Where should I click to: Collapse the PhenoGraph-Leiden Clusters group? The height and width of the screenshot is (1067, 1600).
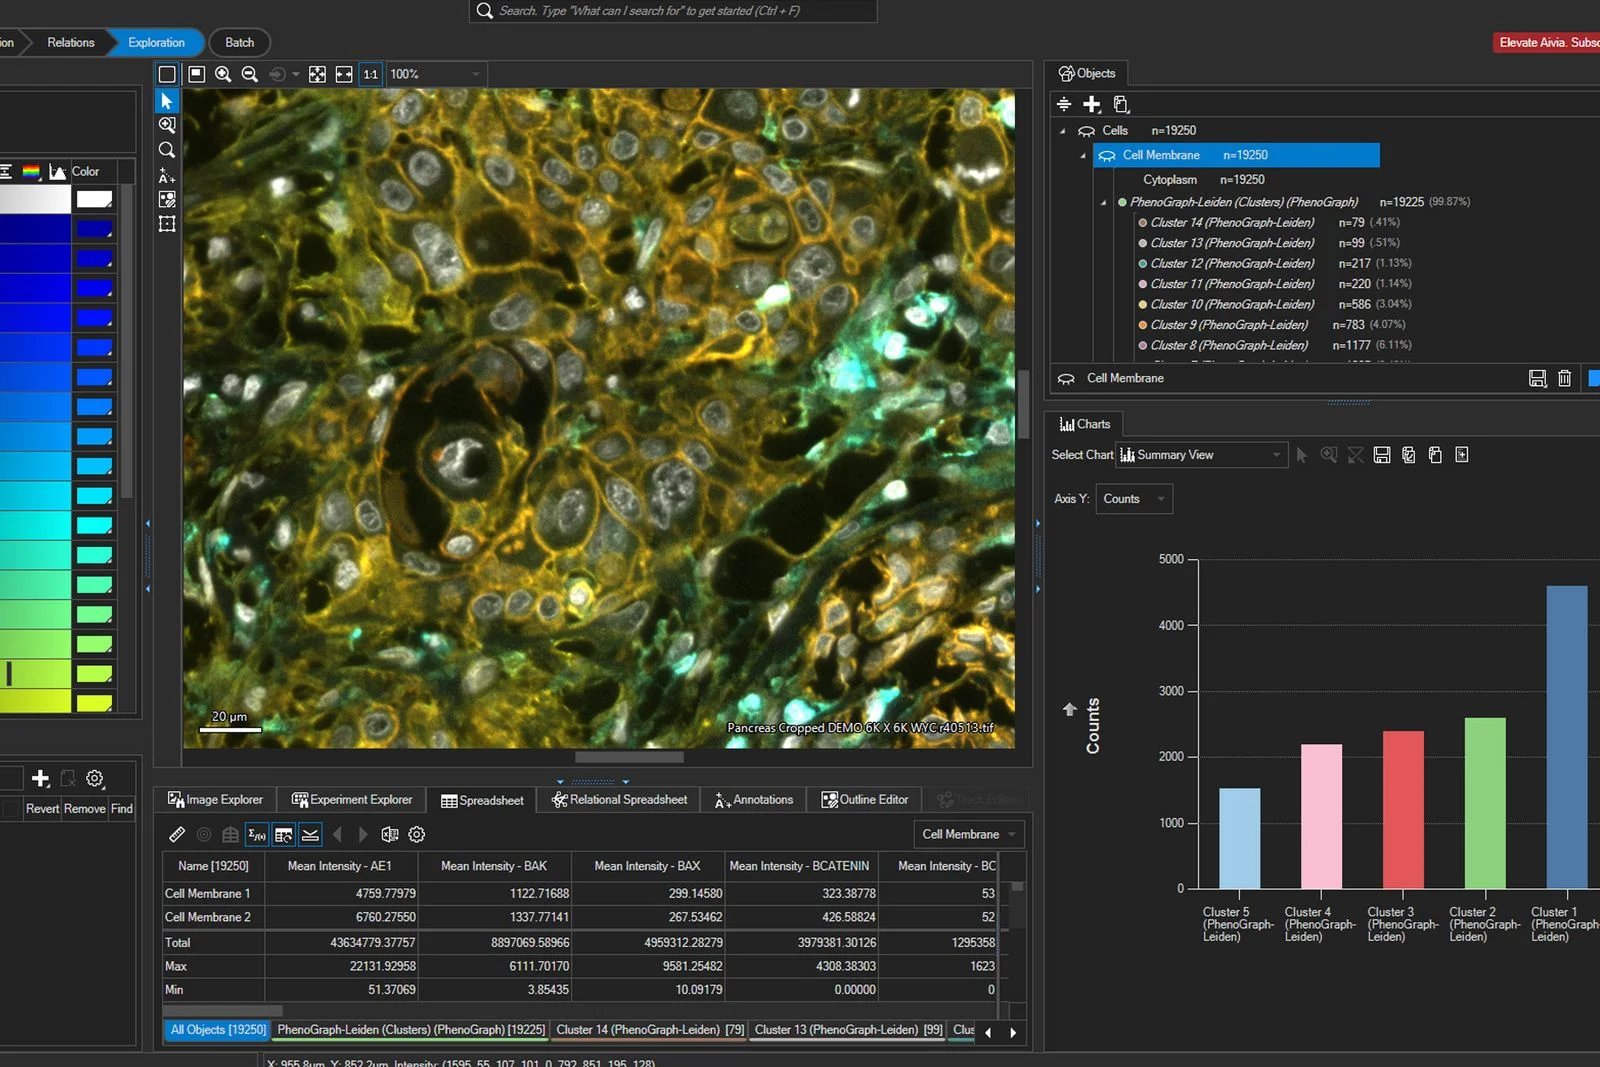point(1104,201)
